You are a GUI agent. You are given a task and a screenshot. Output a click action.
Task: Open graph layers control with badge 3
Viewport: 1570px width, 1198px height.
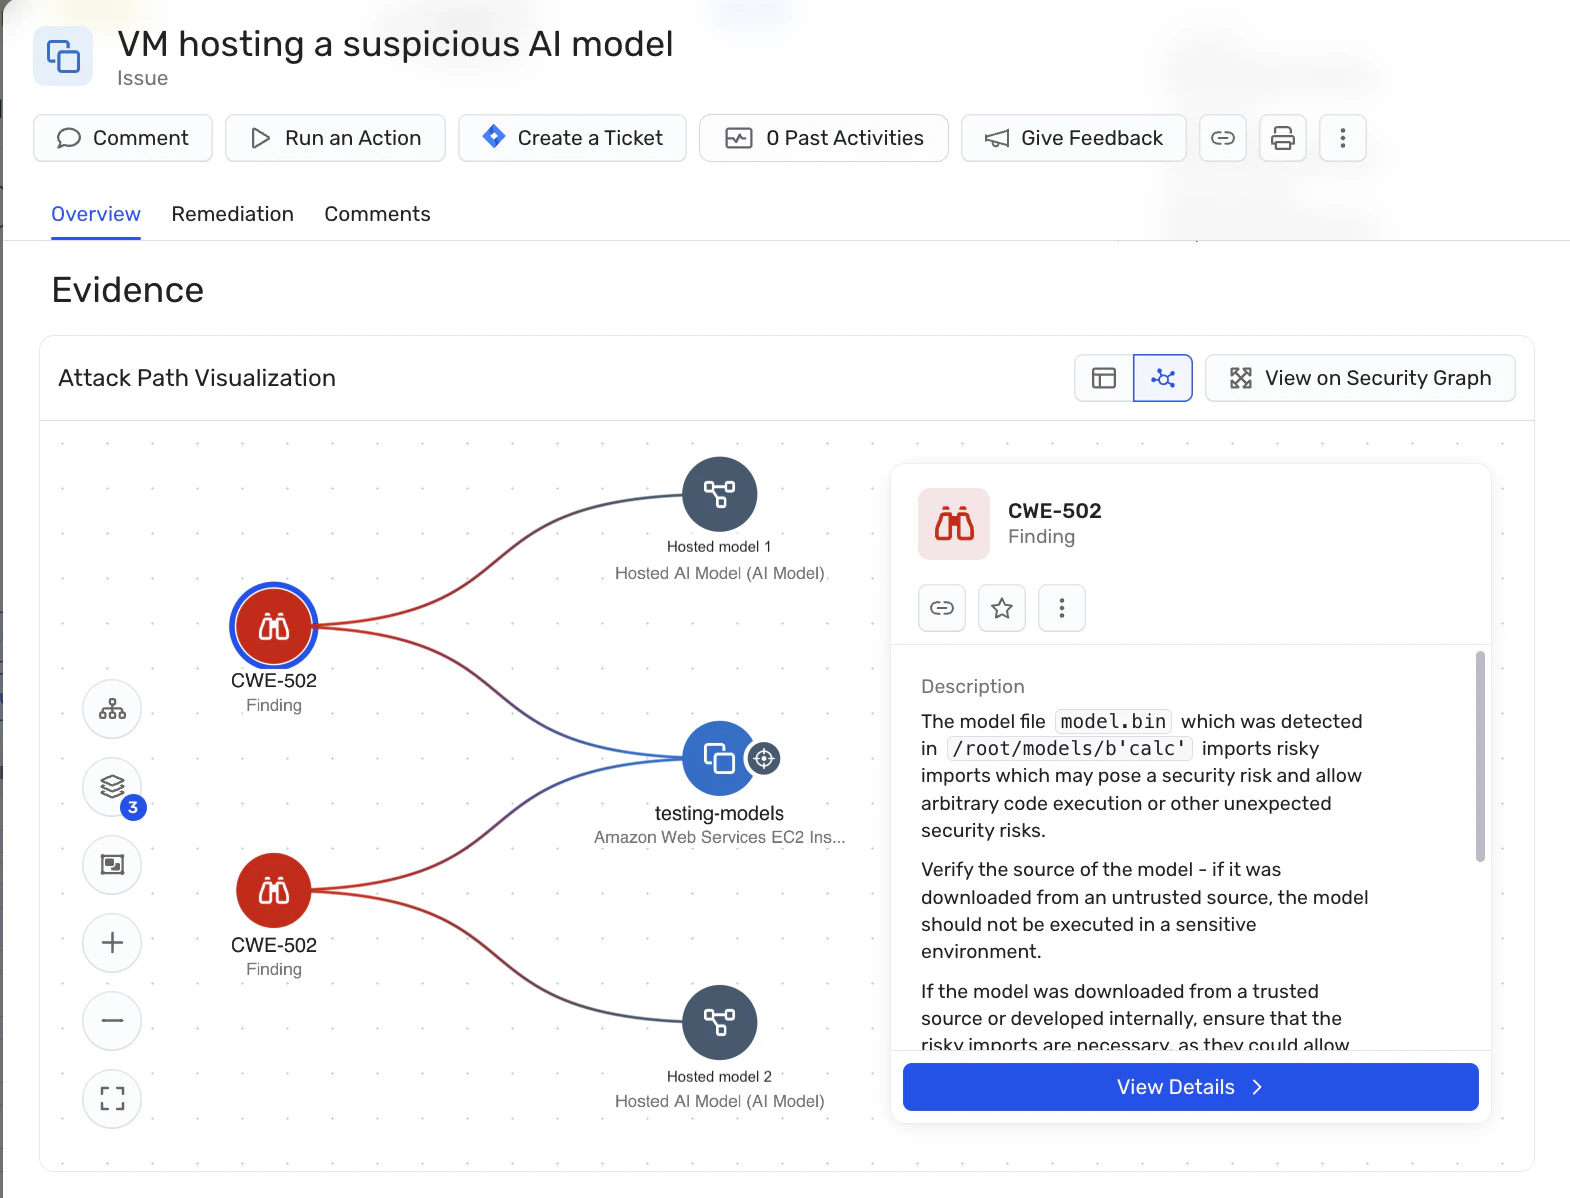[x=112, y=787]
